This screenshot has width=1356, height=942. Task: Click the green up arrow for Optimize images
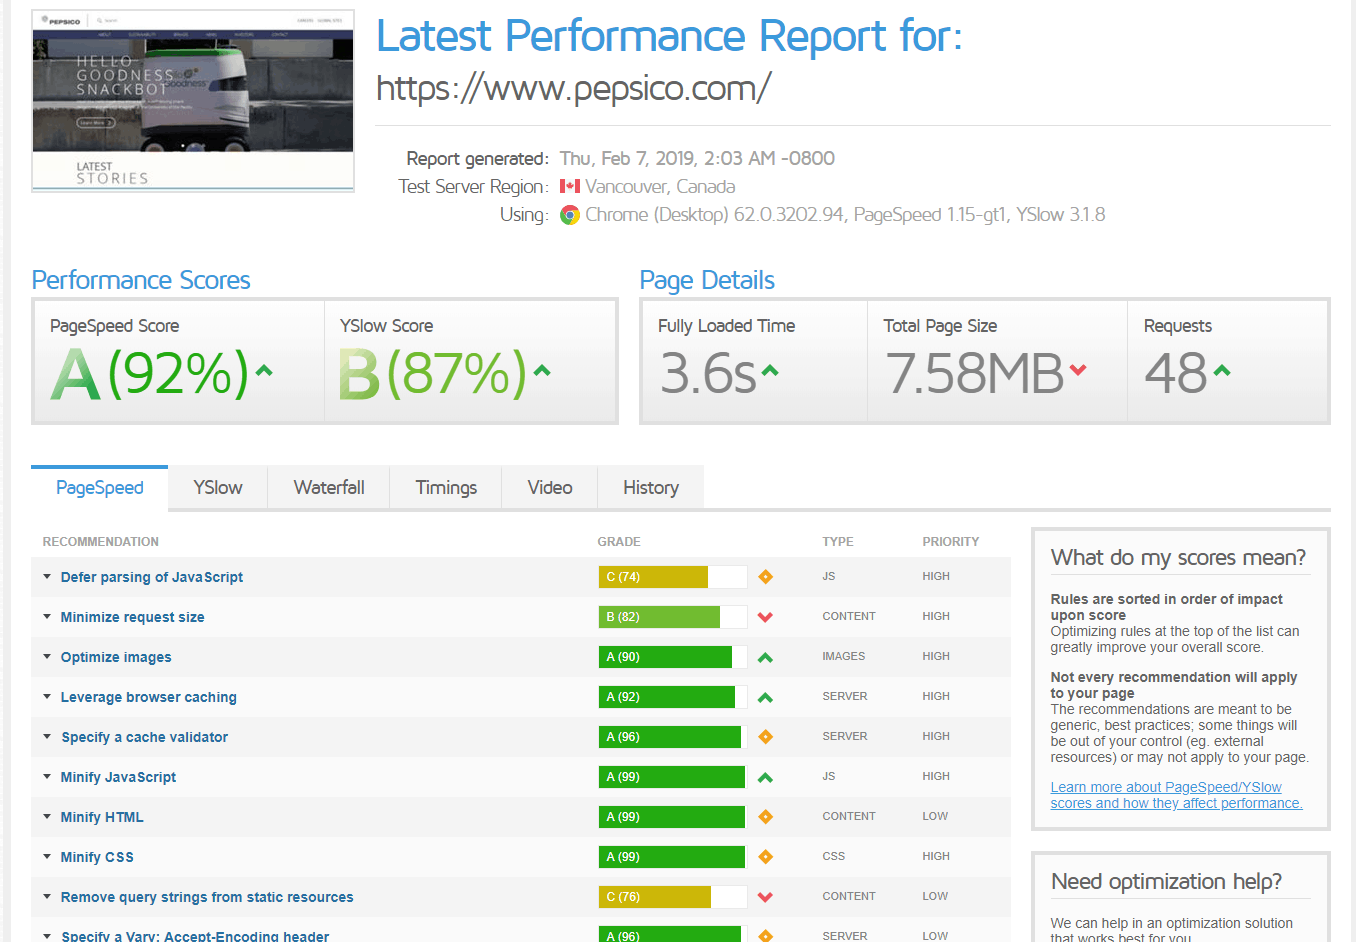[x=765, y=657]
